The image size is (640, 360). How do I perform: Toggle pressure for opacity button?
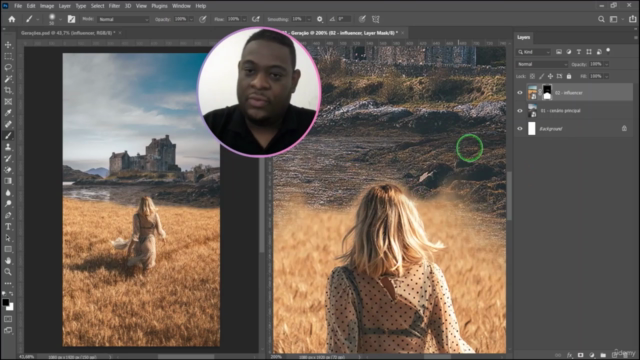coord(203,19)
